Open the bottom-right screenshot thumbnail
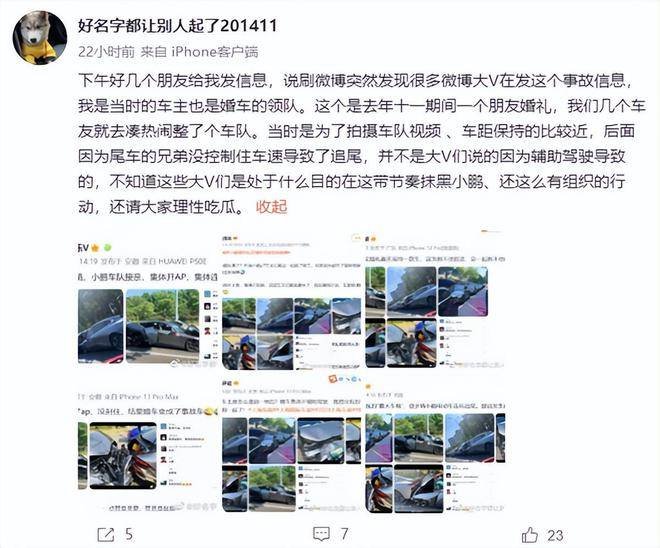 coord(435,444)
